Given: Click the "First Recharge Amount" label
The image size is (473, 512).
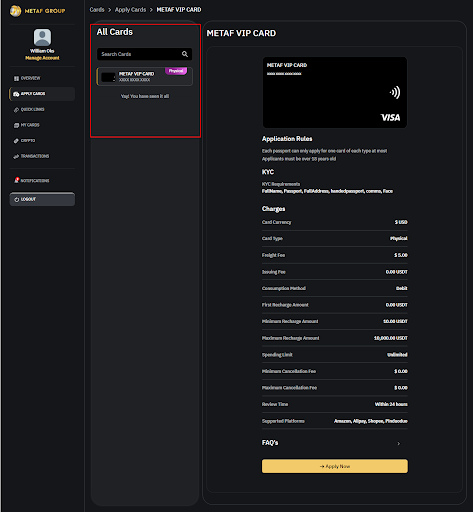Looking at the screenshot, I should point(285,305).
